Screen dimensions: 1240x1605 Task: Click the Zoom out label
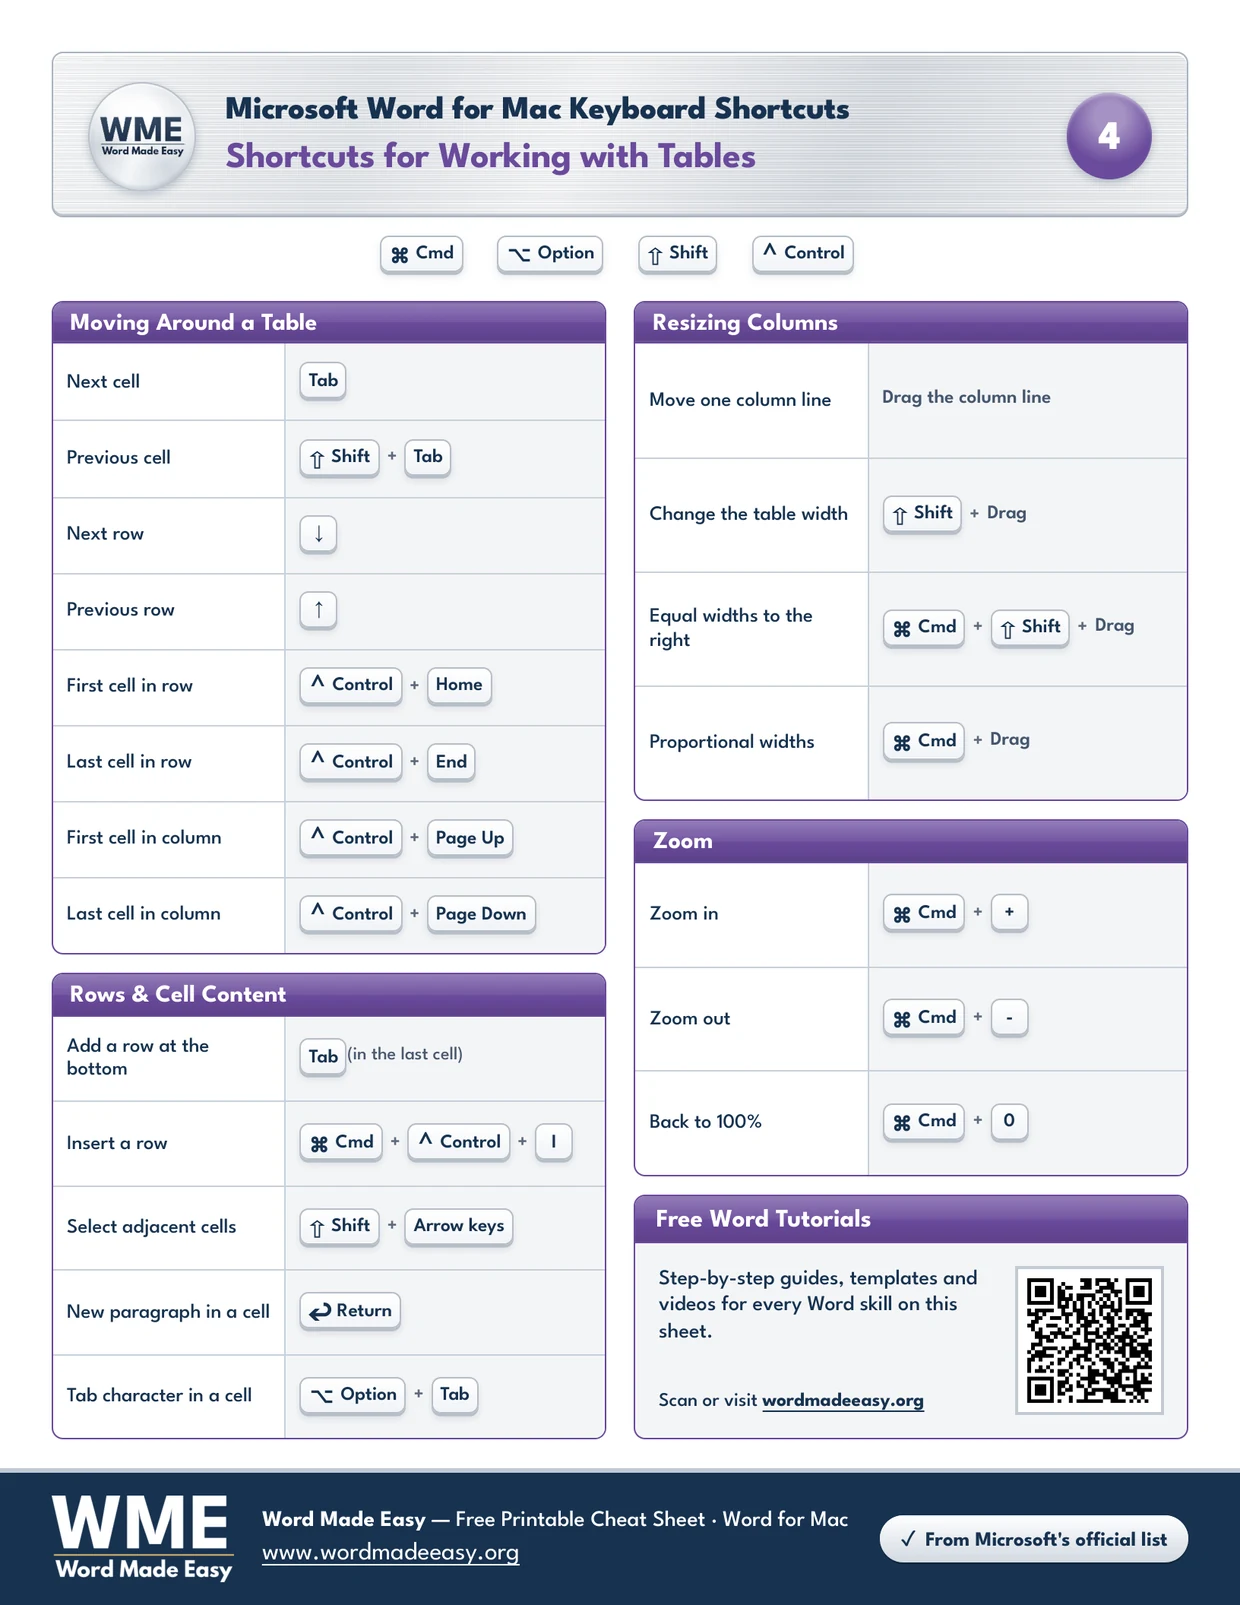[690, 1019]
